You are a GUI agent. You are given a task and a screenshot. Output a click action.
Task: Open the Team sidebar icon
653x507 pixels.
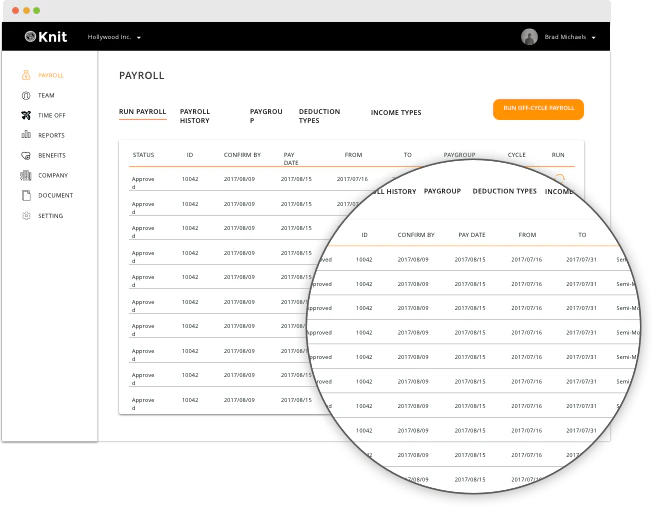tap(26, 95)
